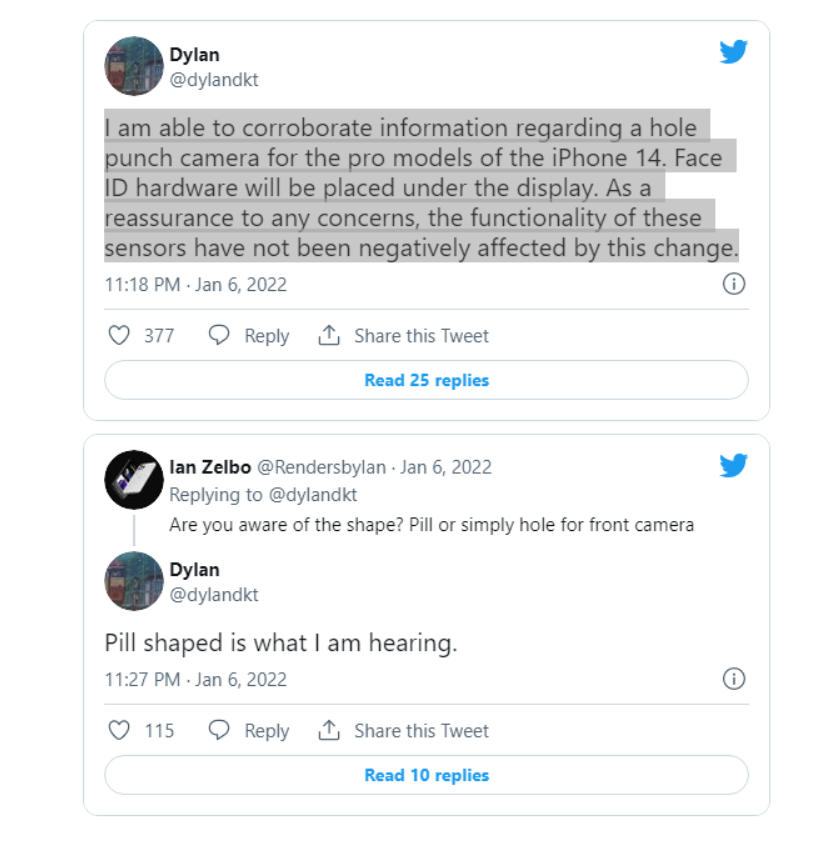
Task: Click the Twitter bird icon in first tweet
Action: tap(733, 52)
